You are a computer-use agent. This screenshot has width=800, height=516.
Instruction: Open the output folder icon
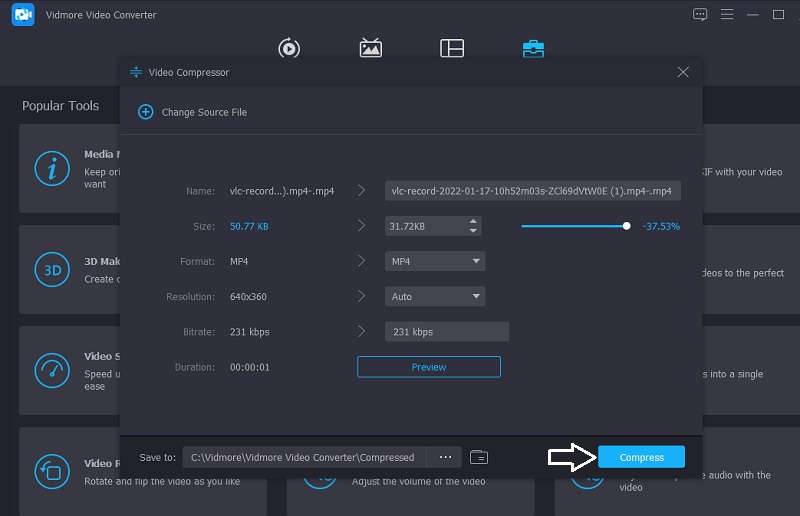[x=479, y=457]
